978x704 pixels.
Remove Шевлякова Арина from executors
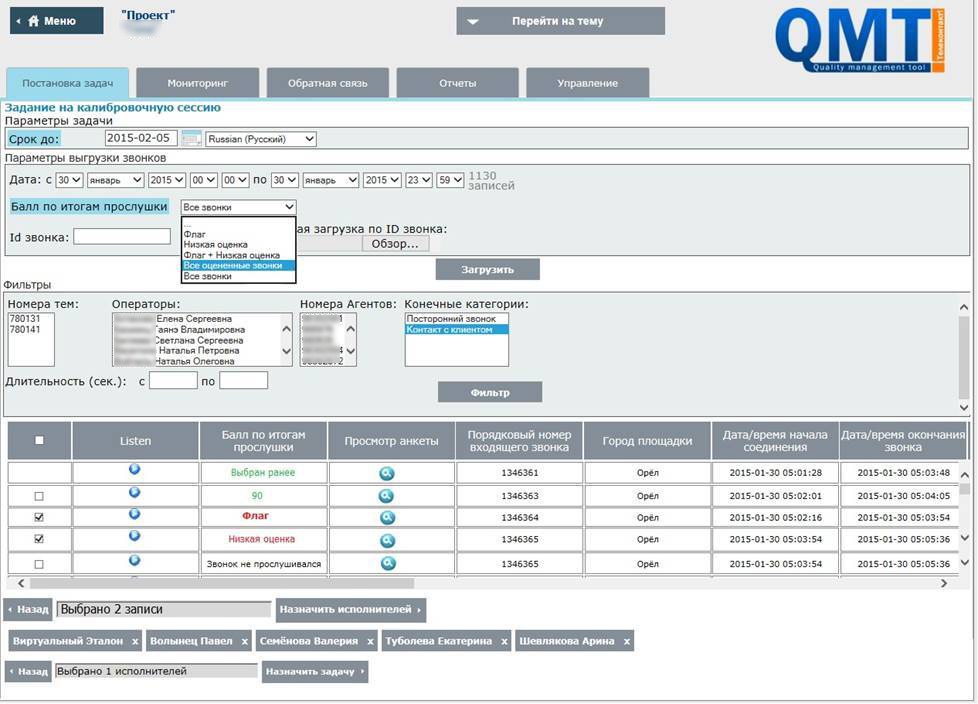[x=626, y=642]
